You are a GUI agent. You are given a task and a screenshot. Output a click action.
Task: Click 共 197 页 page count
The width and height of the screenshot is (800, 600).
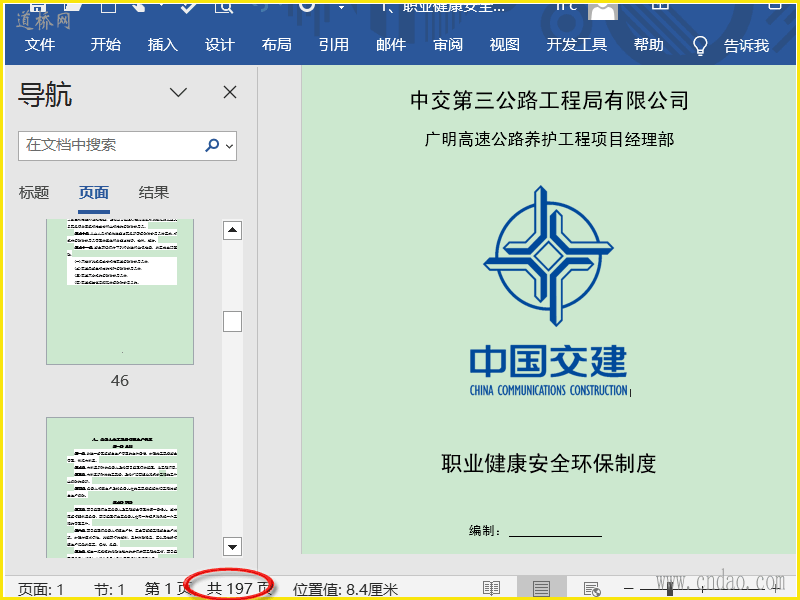click(x=239, y=589)
